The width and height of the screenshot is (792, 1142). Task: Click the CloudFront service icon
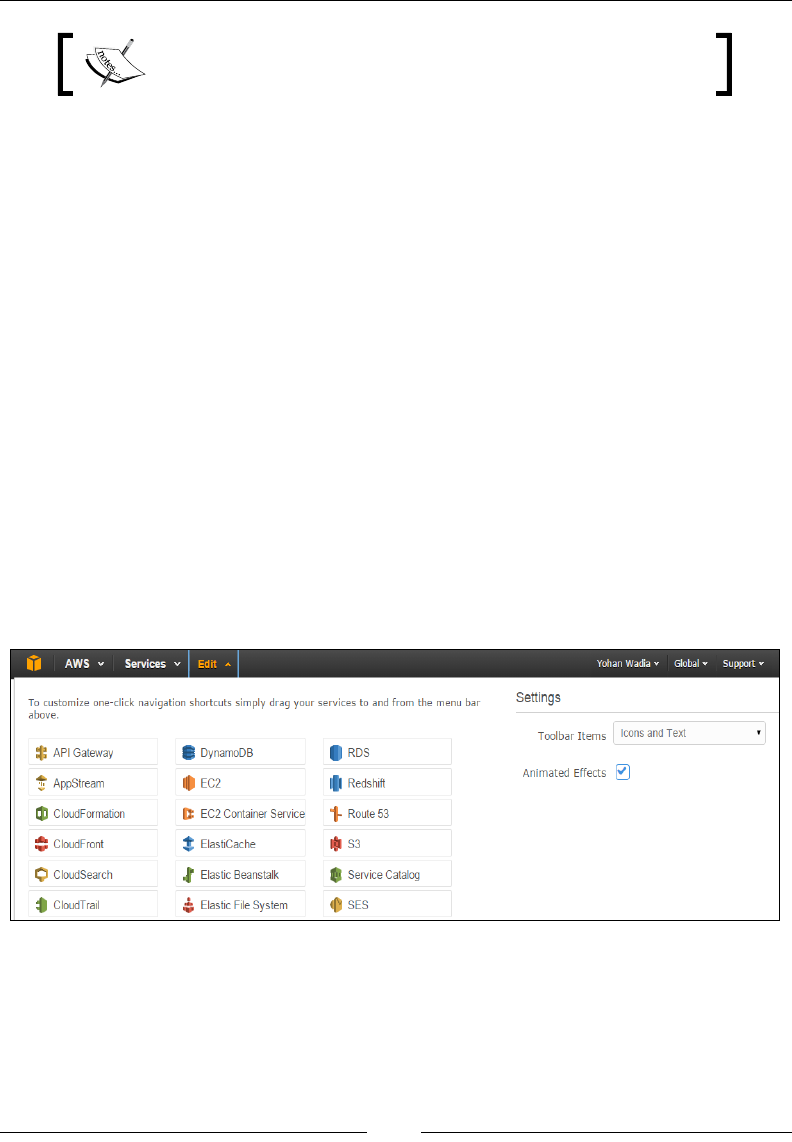[42, 844]
